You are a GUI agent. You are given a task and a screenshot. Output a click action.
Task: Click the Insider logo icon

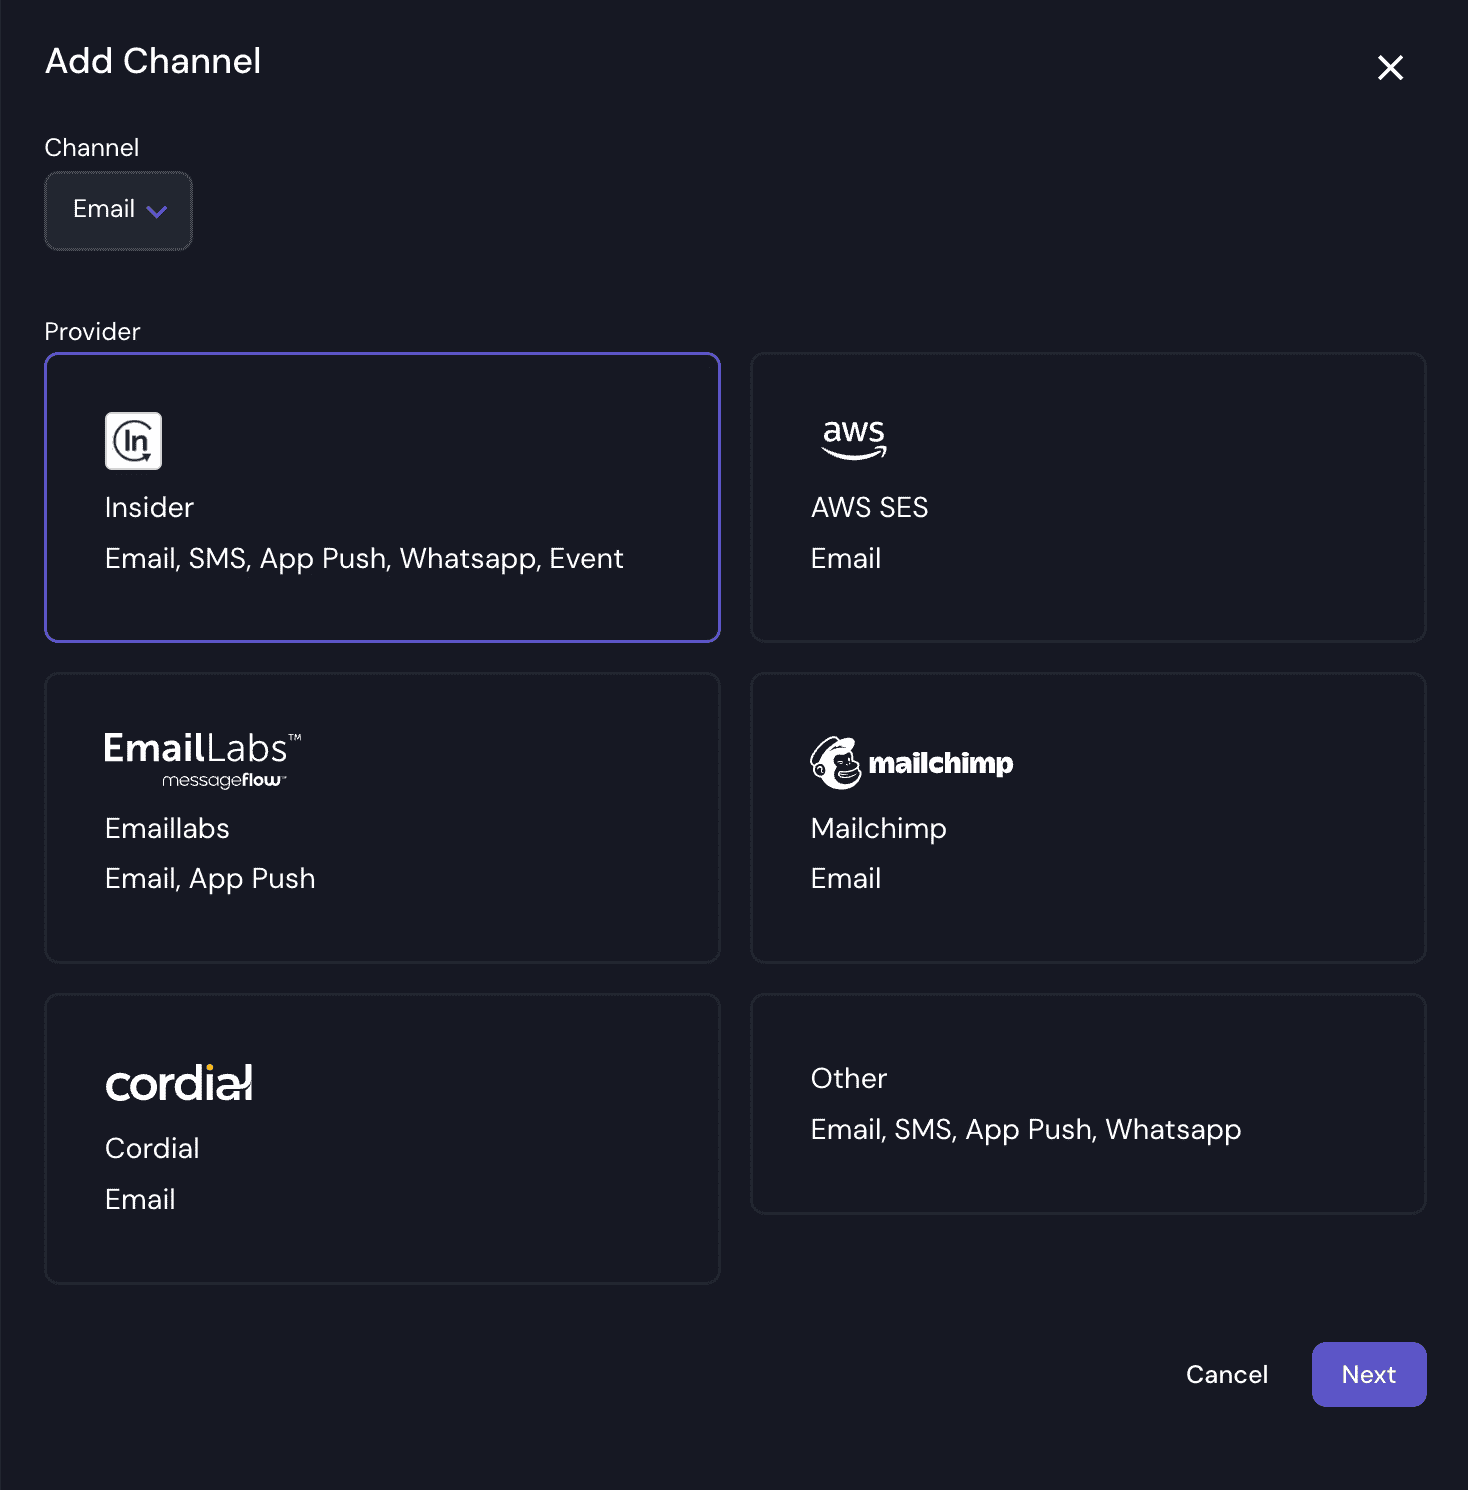(133, 441)
